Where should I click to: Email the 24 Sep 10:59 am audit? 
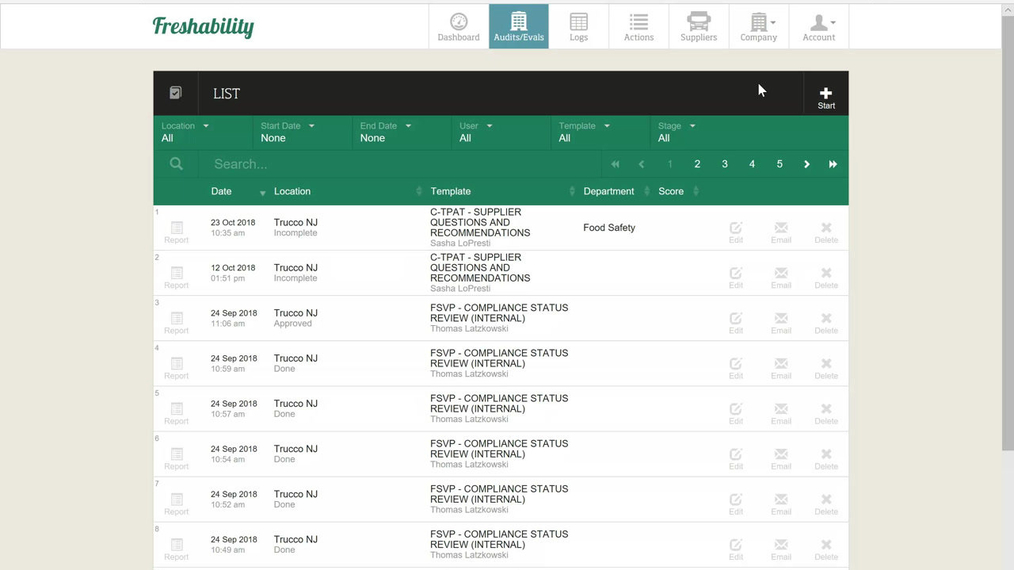(x=781, y=368)
